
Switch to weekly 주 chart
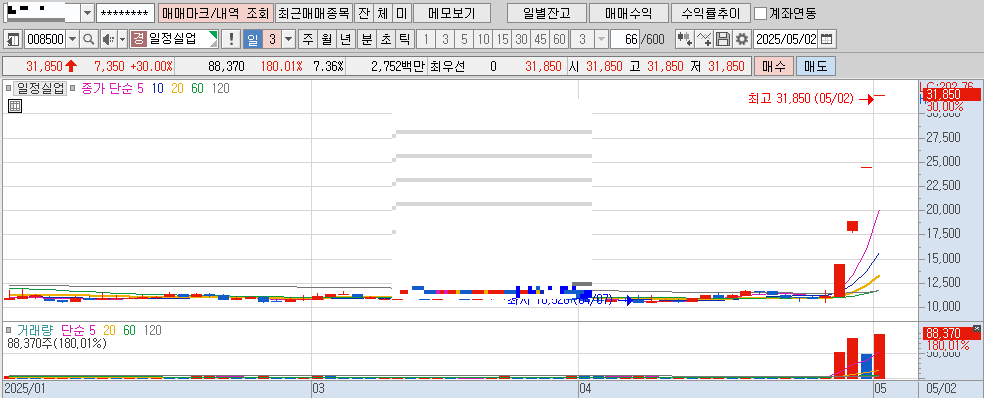click(x=308, y=40)
